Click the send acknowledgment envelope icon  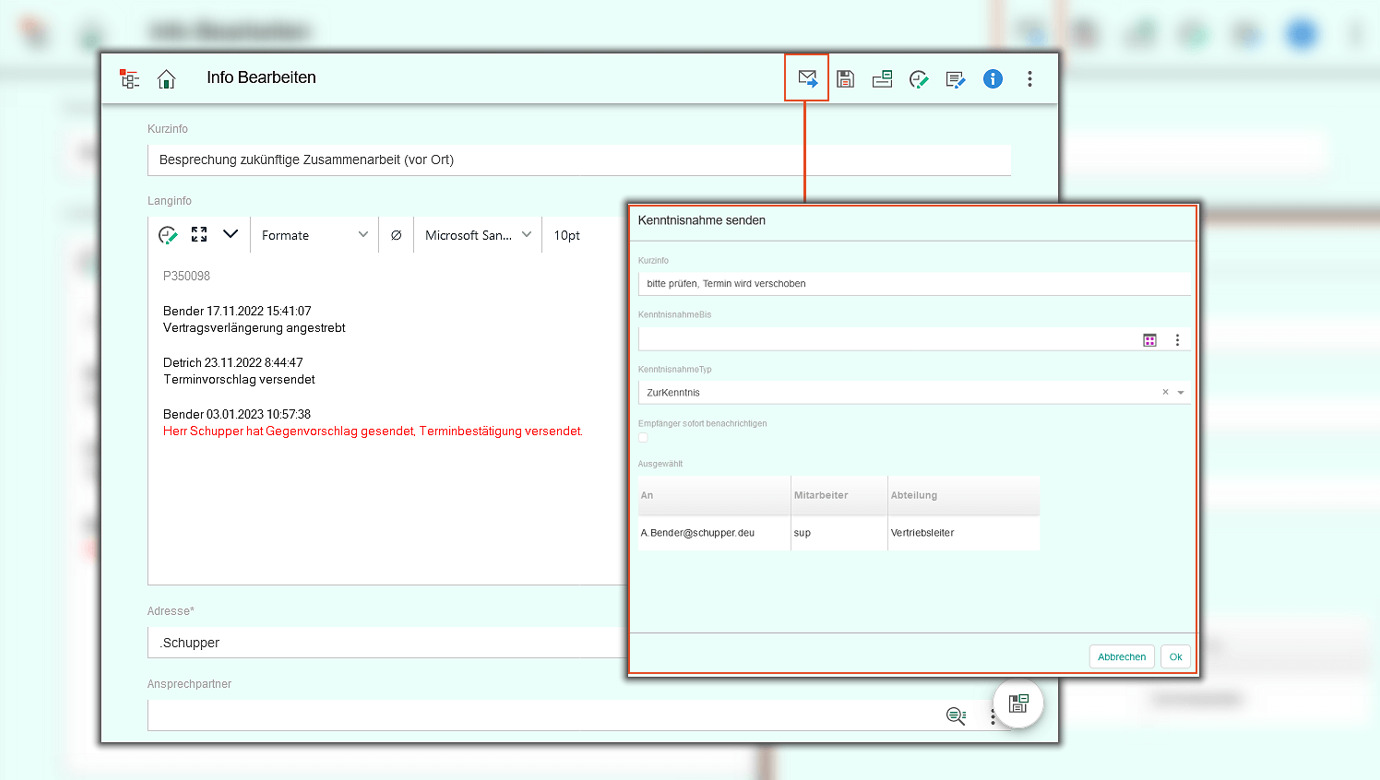807,79
